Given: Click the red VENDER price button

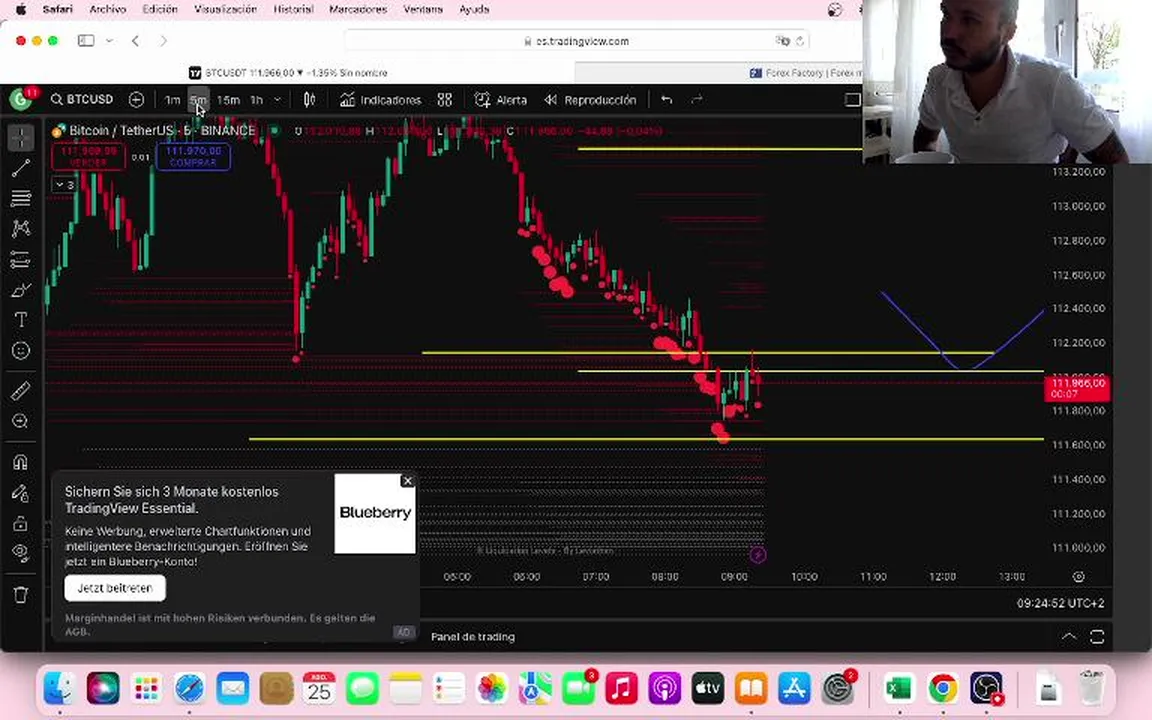Looking at the screenshot, I should click(x=88, y=156).
